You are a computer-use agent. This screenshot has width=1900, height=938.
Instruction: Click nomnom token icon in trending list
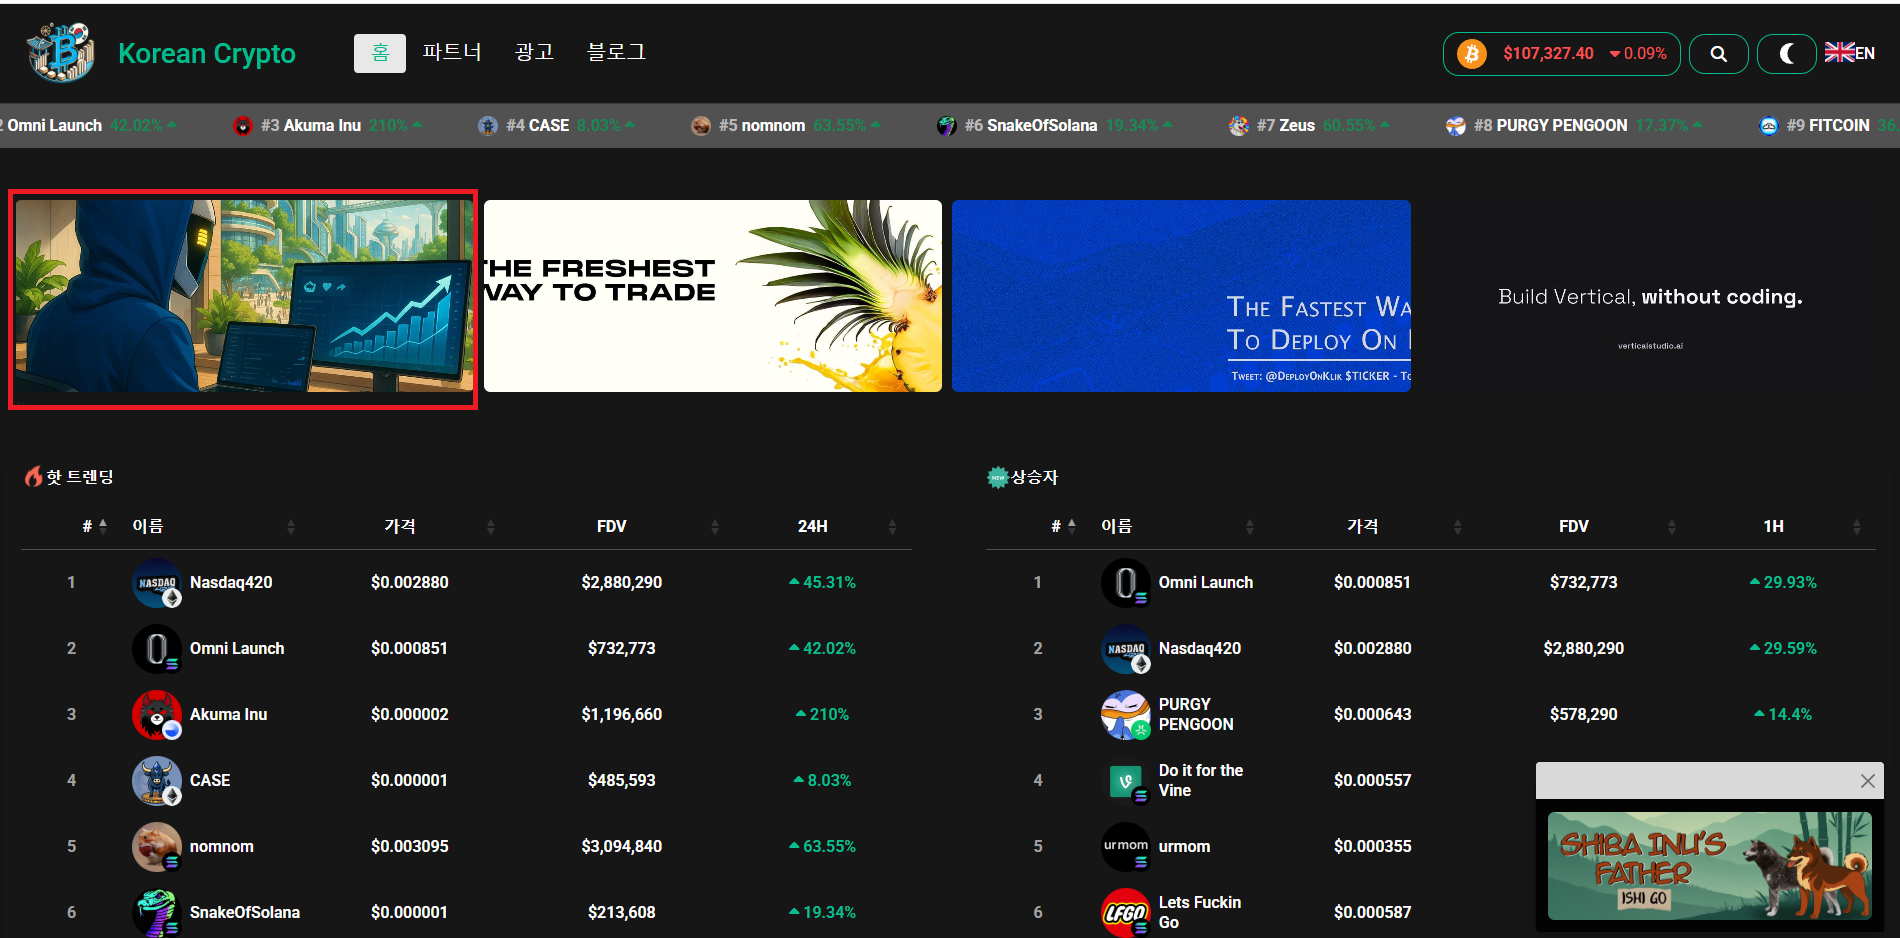[x=157, y=847]
